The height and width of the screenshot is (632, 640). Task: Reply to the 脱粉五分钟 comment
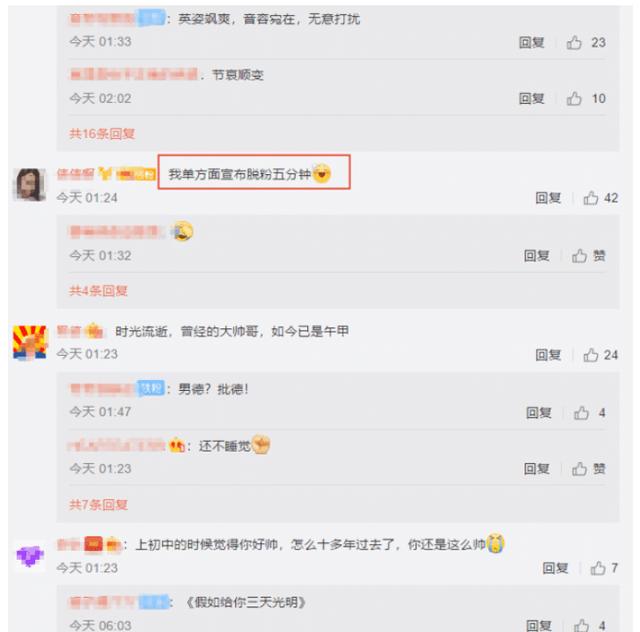point(548,198)
